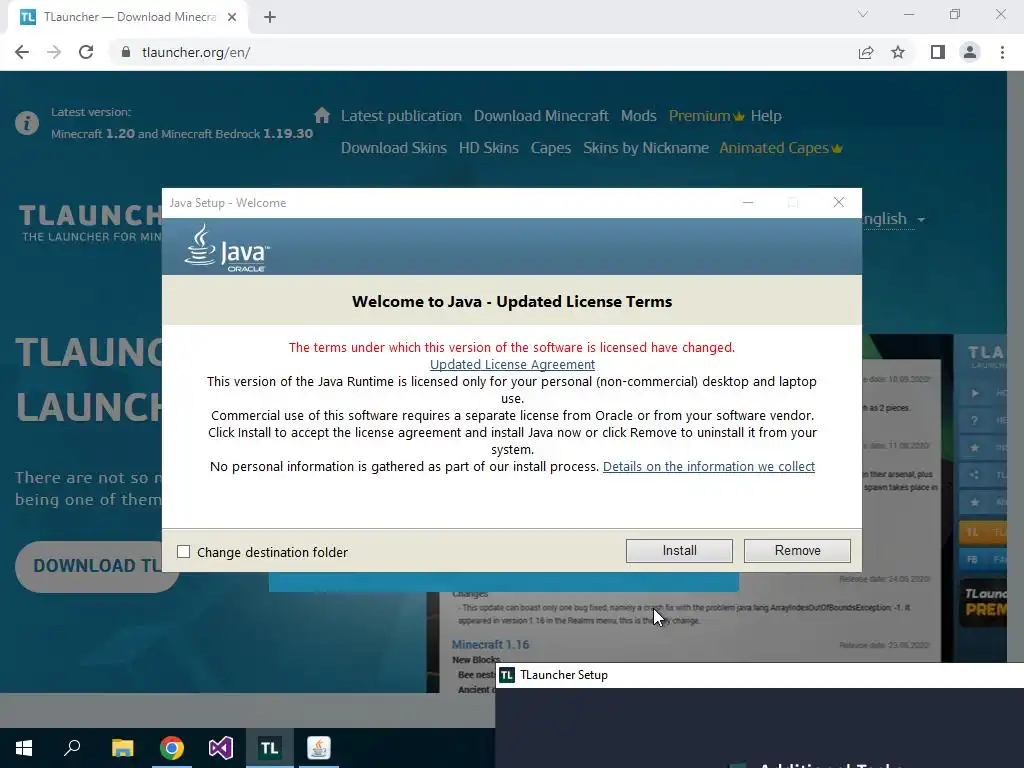The image size is (1024, 768).
Task: Open Chrome from the taskbar
Action: point(172,748)
